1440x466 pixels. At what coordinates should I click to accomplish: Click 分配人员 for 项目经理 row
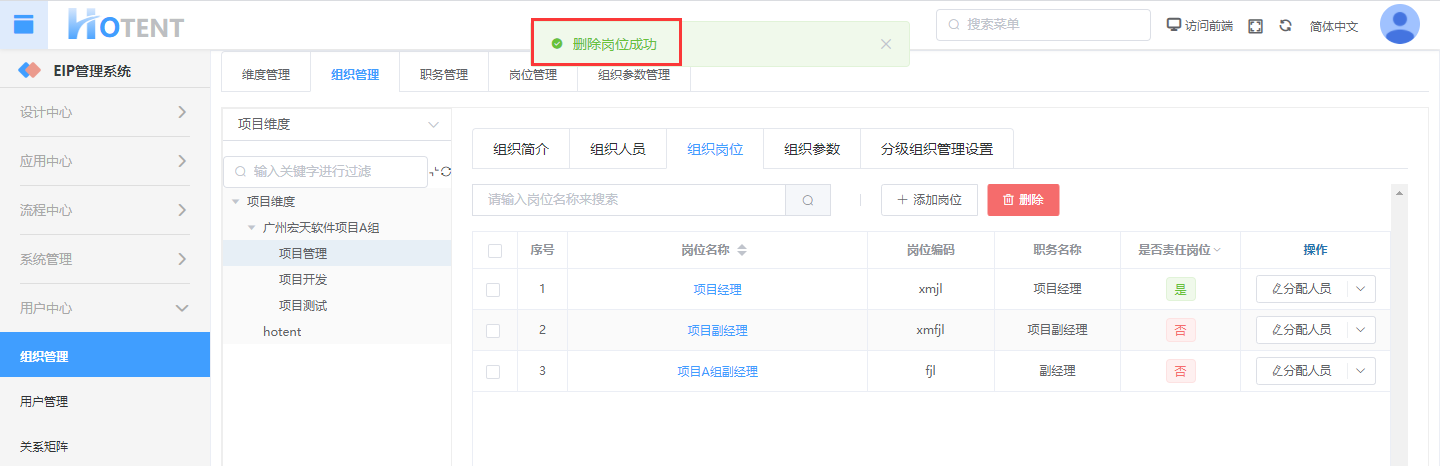click(x=1302, y=289)
